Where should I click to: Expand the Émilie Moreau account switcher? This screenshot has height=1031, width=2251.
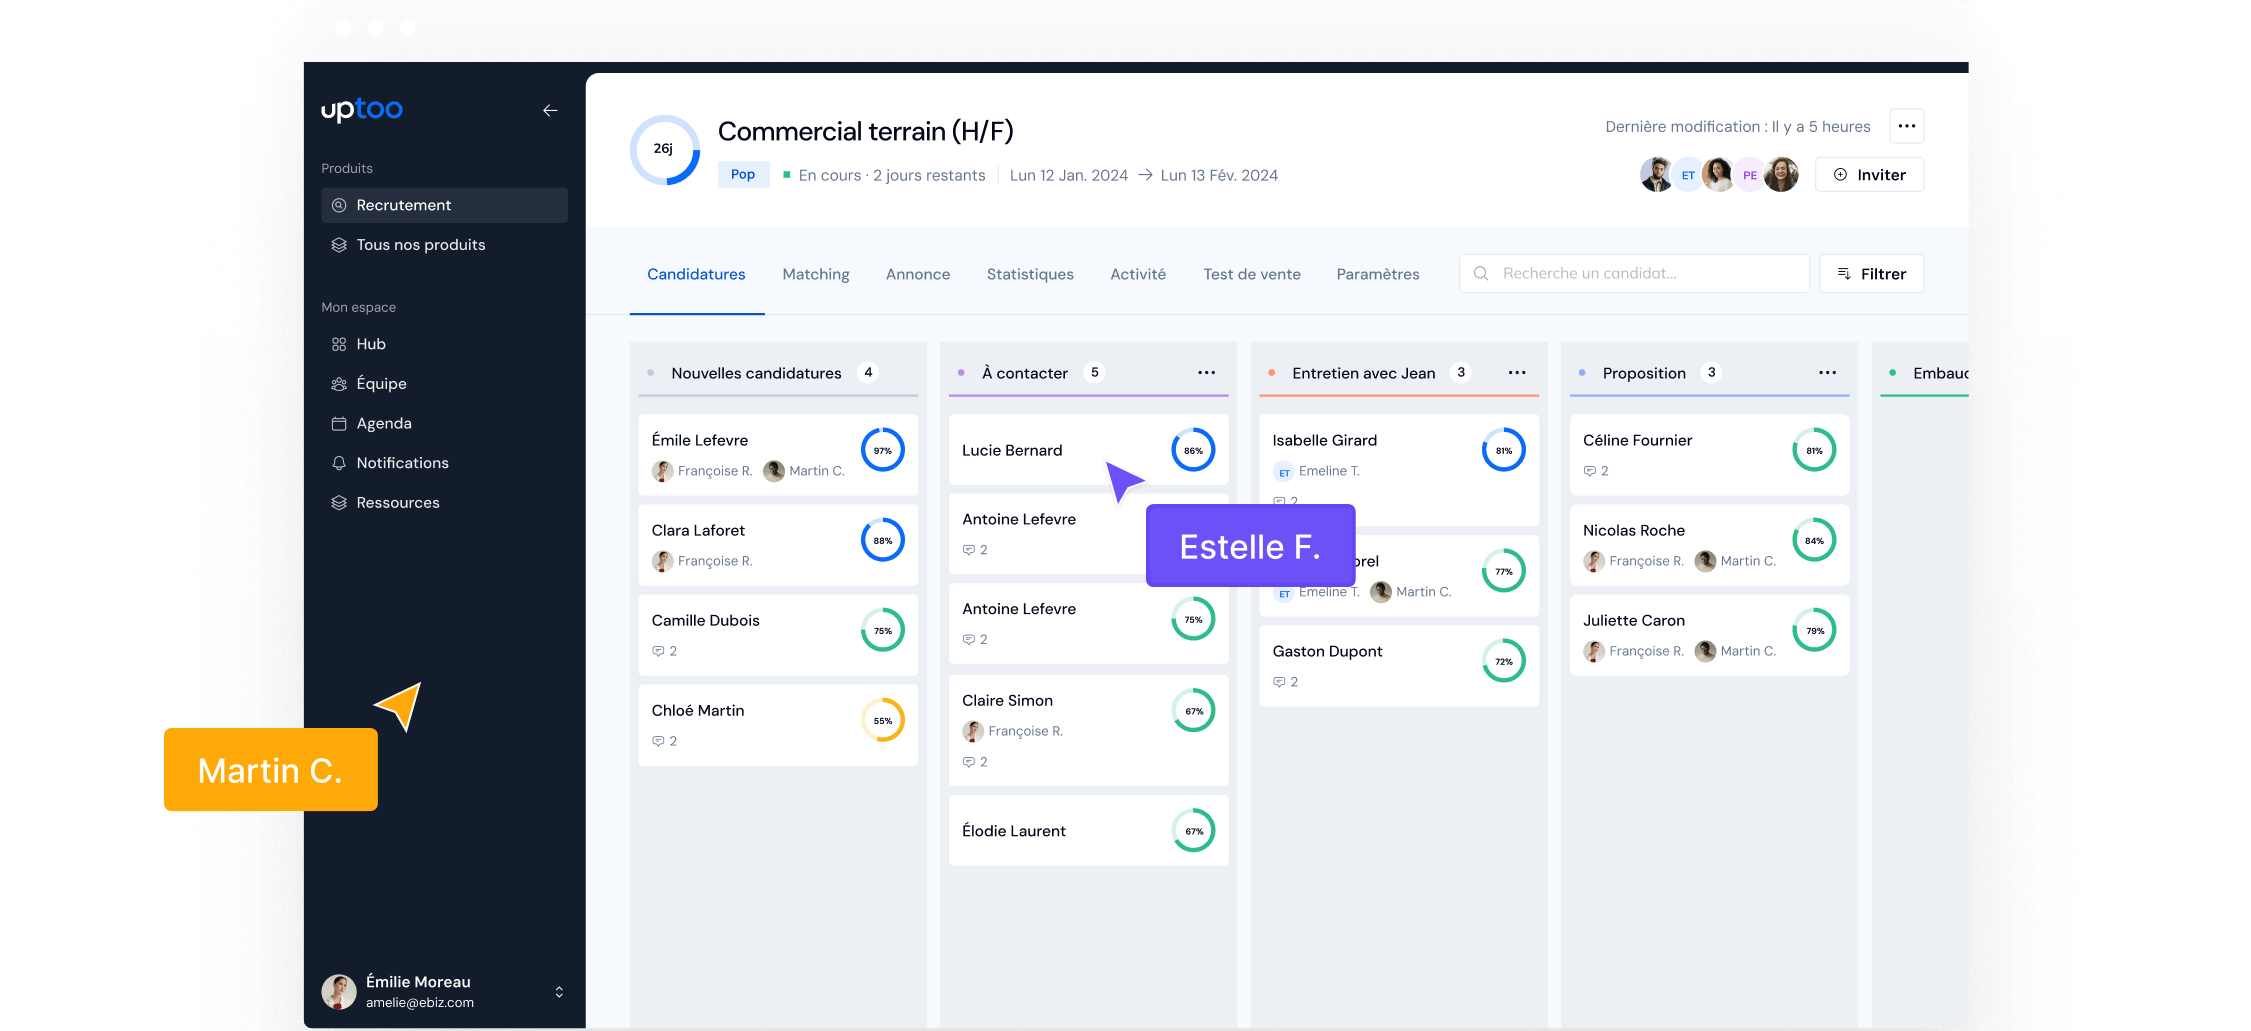(x=559, y=992)
